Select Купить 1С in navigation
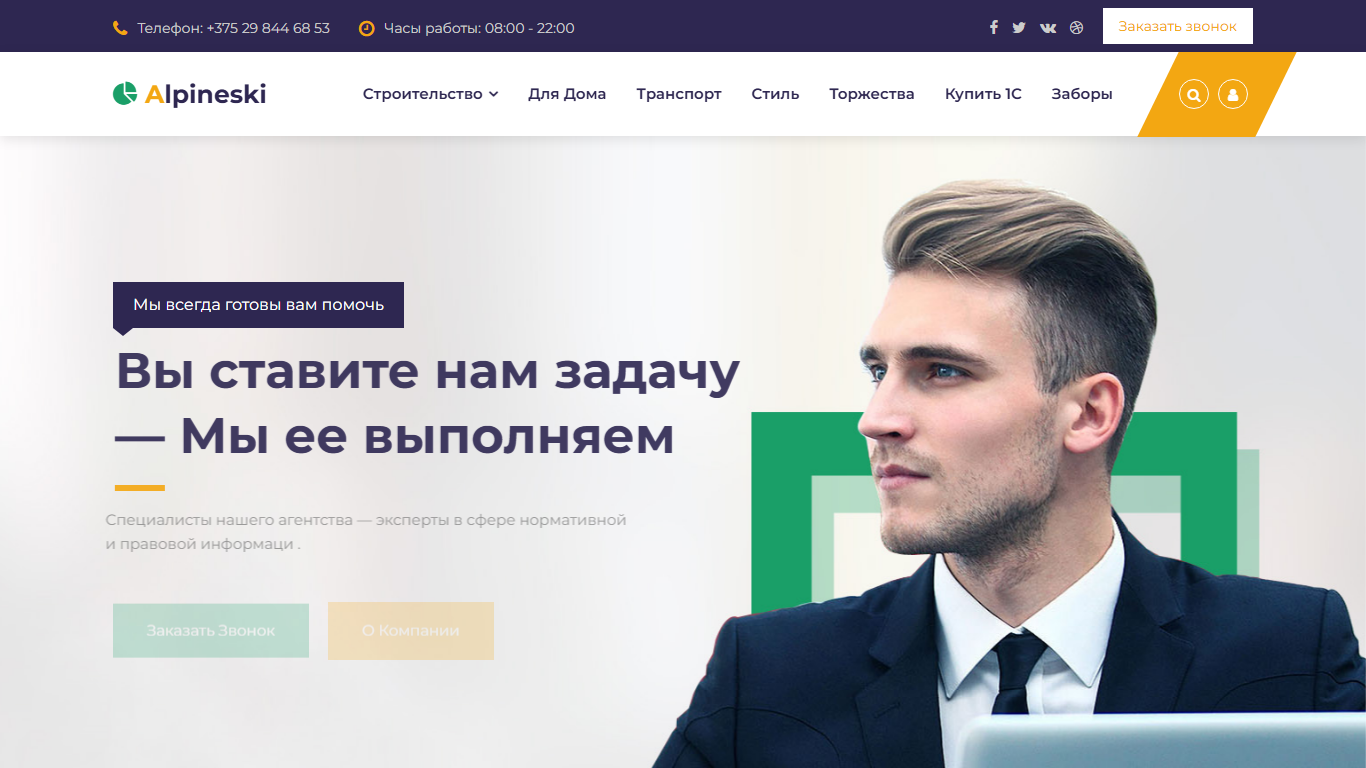Screen dimensions: 1366x768 tap(983, 94)
